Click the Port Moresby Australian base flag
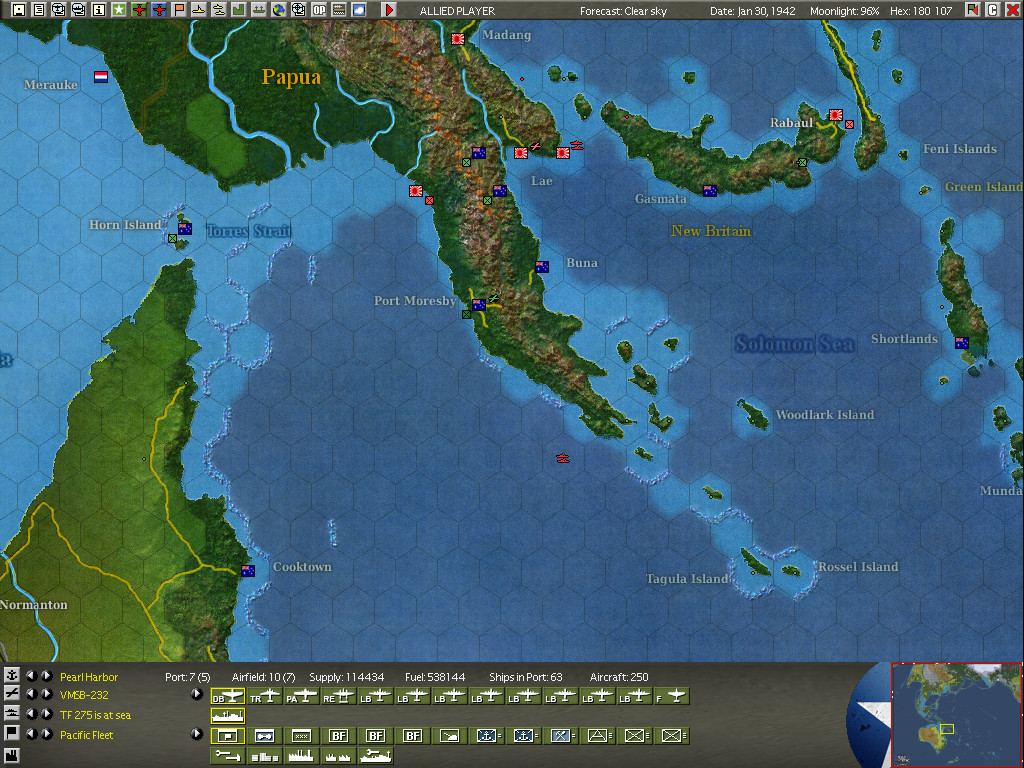 click(479, 305)
